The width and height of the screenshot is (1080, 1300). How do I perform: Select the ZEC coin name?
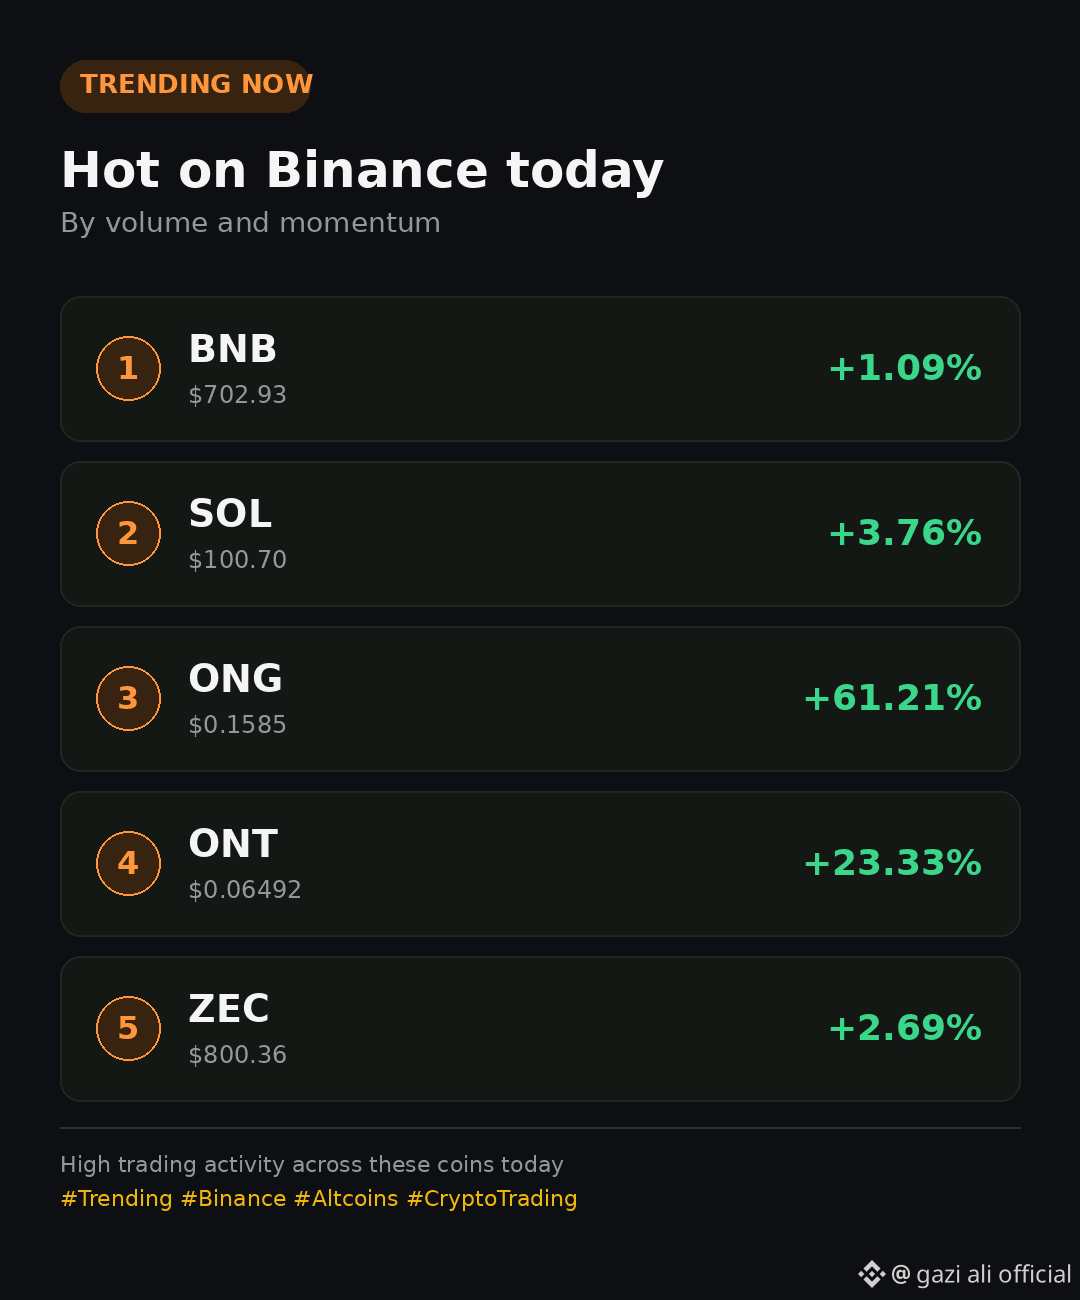coord(229,1009)
